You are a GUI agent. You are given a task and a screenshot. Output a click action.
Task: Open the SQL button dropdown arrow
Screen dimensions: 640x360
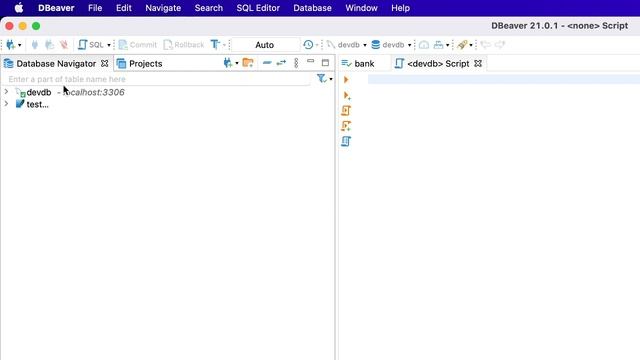click(109, 45)
